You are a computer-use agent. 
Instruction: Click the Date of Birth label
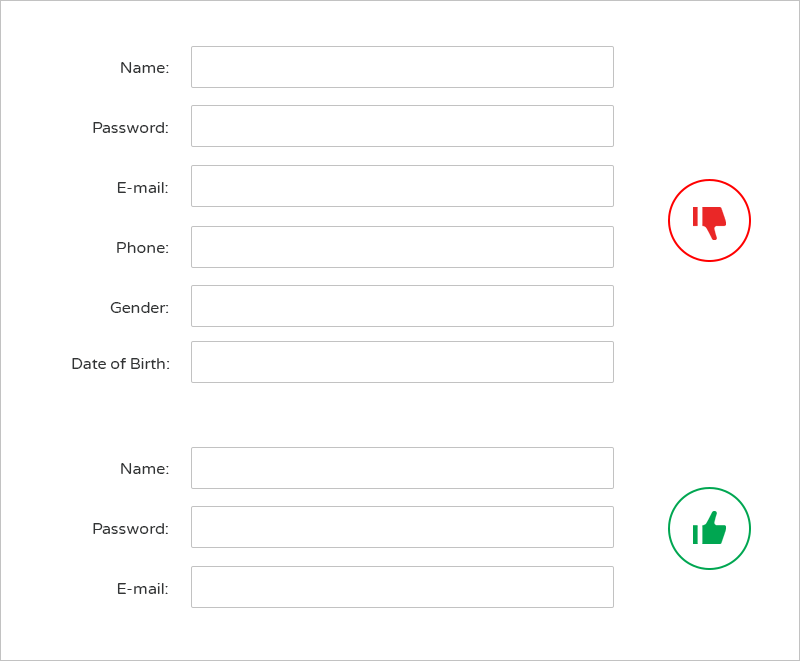pyautogui.click(x=120, y=363)
